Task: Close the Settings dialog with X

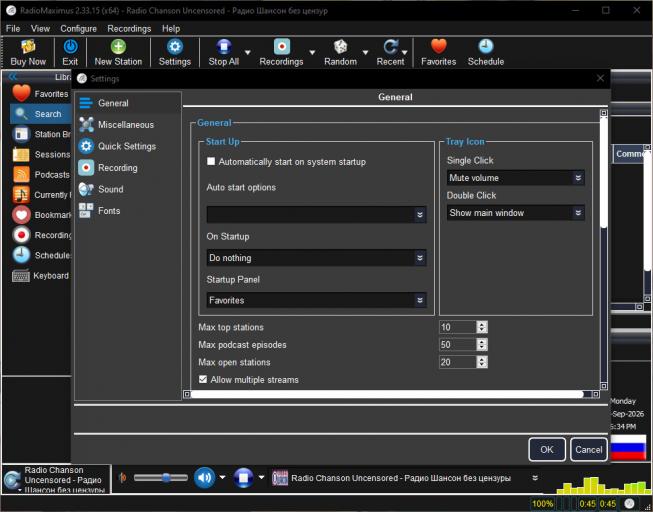Action: tap(600, 78)
